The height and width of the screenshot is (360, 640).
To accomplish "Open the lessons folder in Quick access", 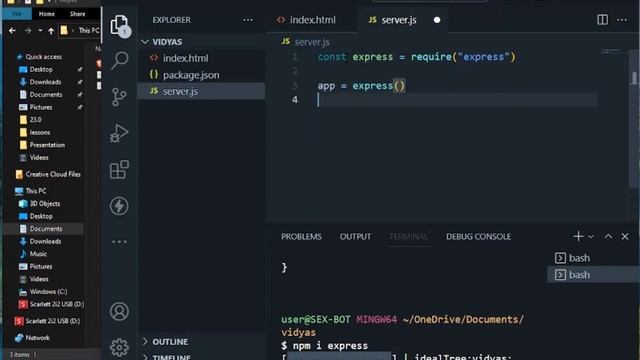I will click(40, 133).
